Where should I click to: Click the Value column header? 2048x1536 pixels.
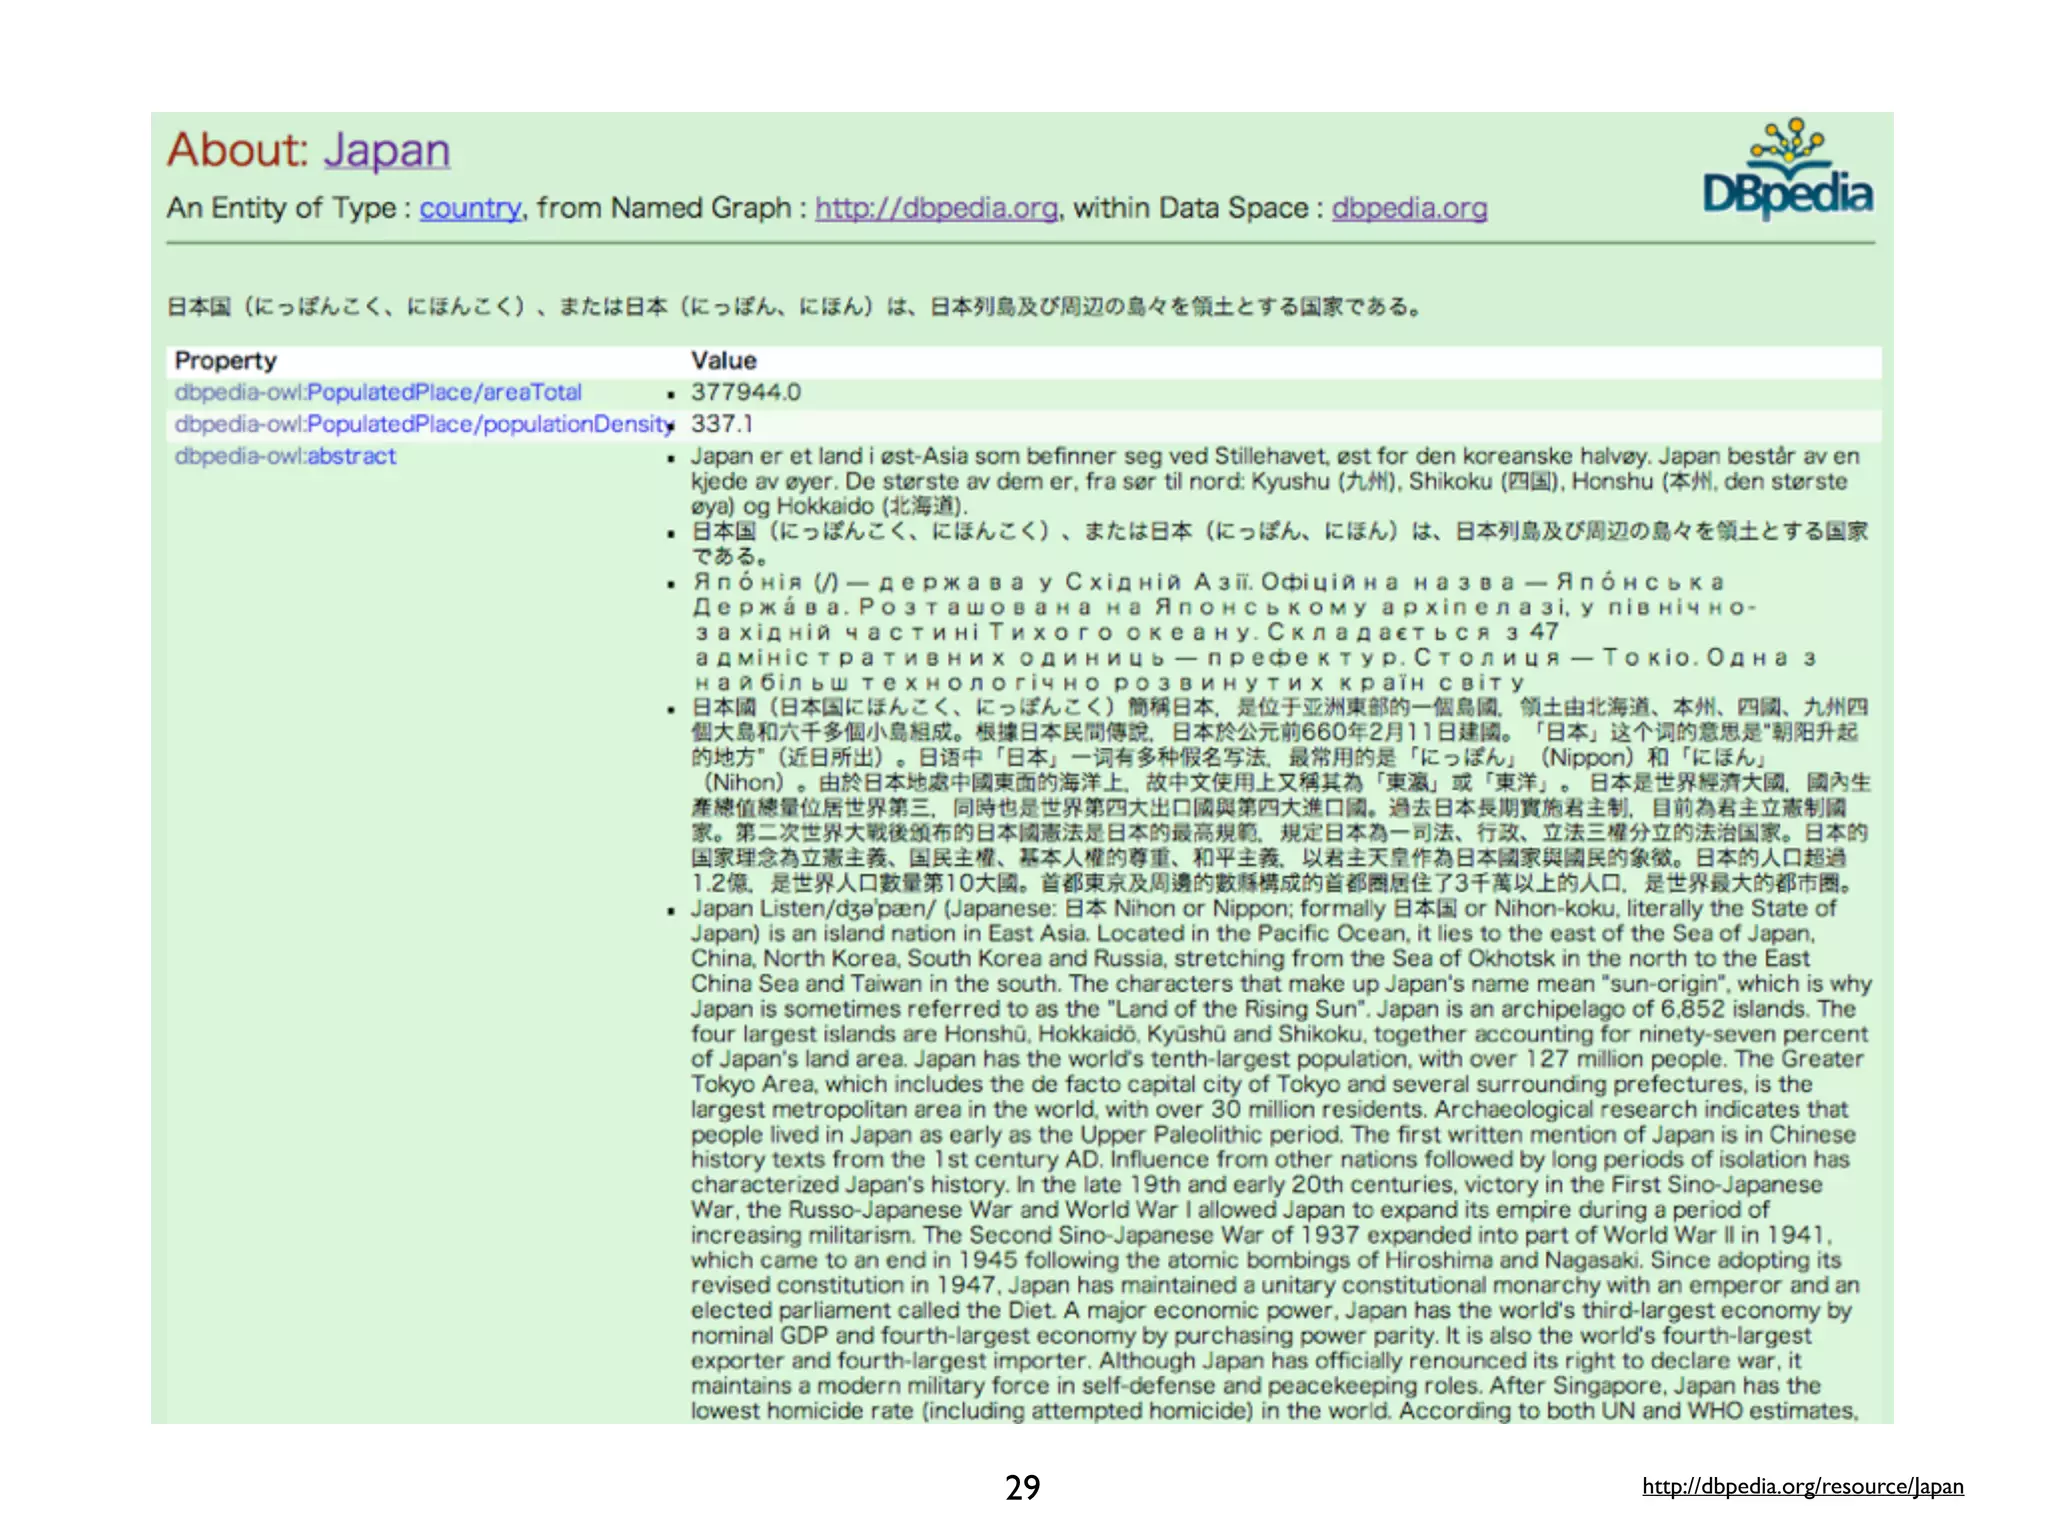pyautogui.click(x=723, y=361)
